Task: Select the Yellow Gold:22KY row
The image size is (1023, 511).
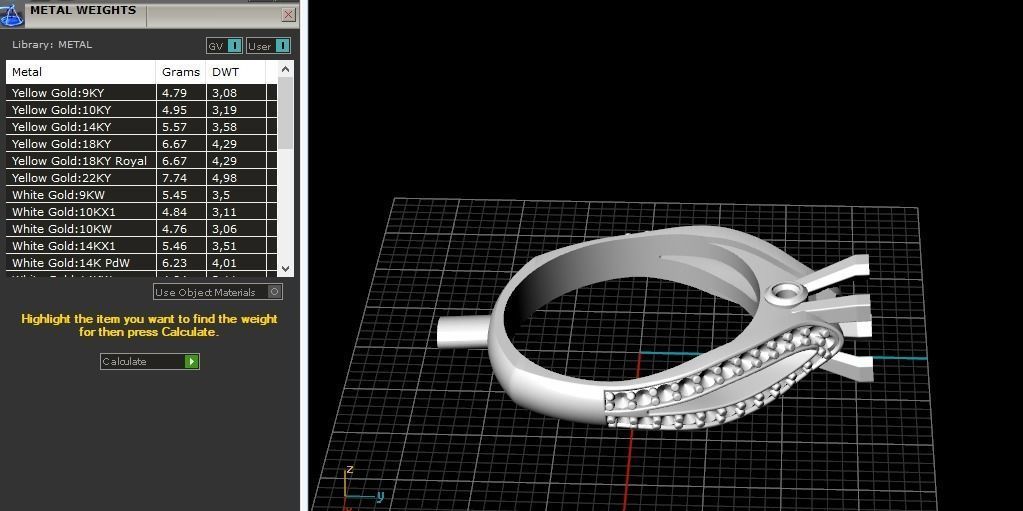Action: pyautogui.click(x=141, y=178)
